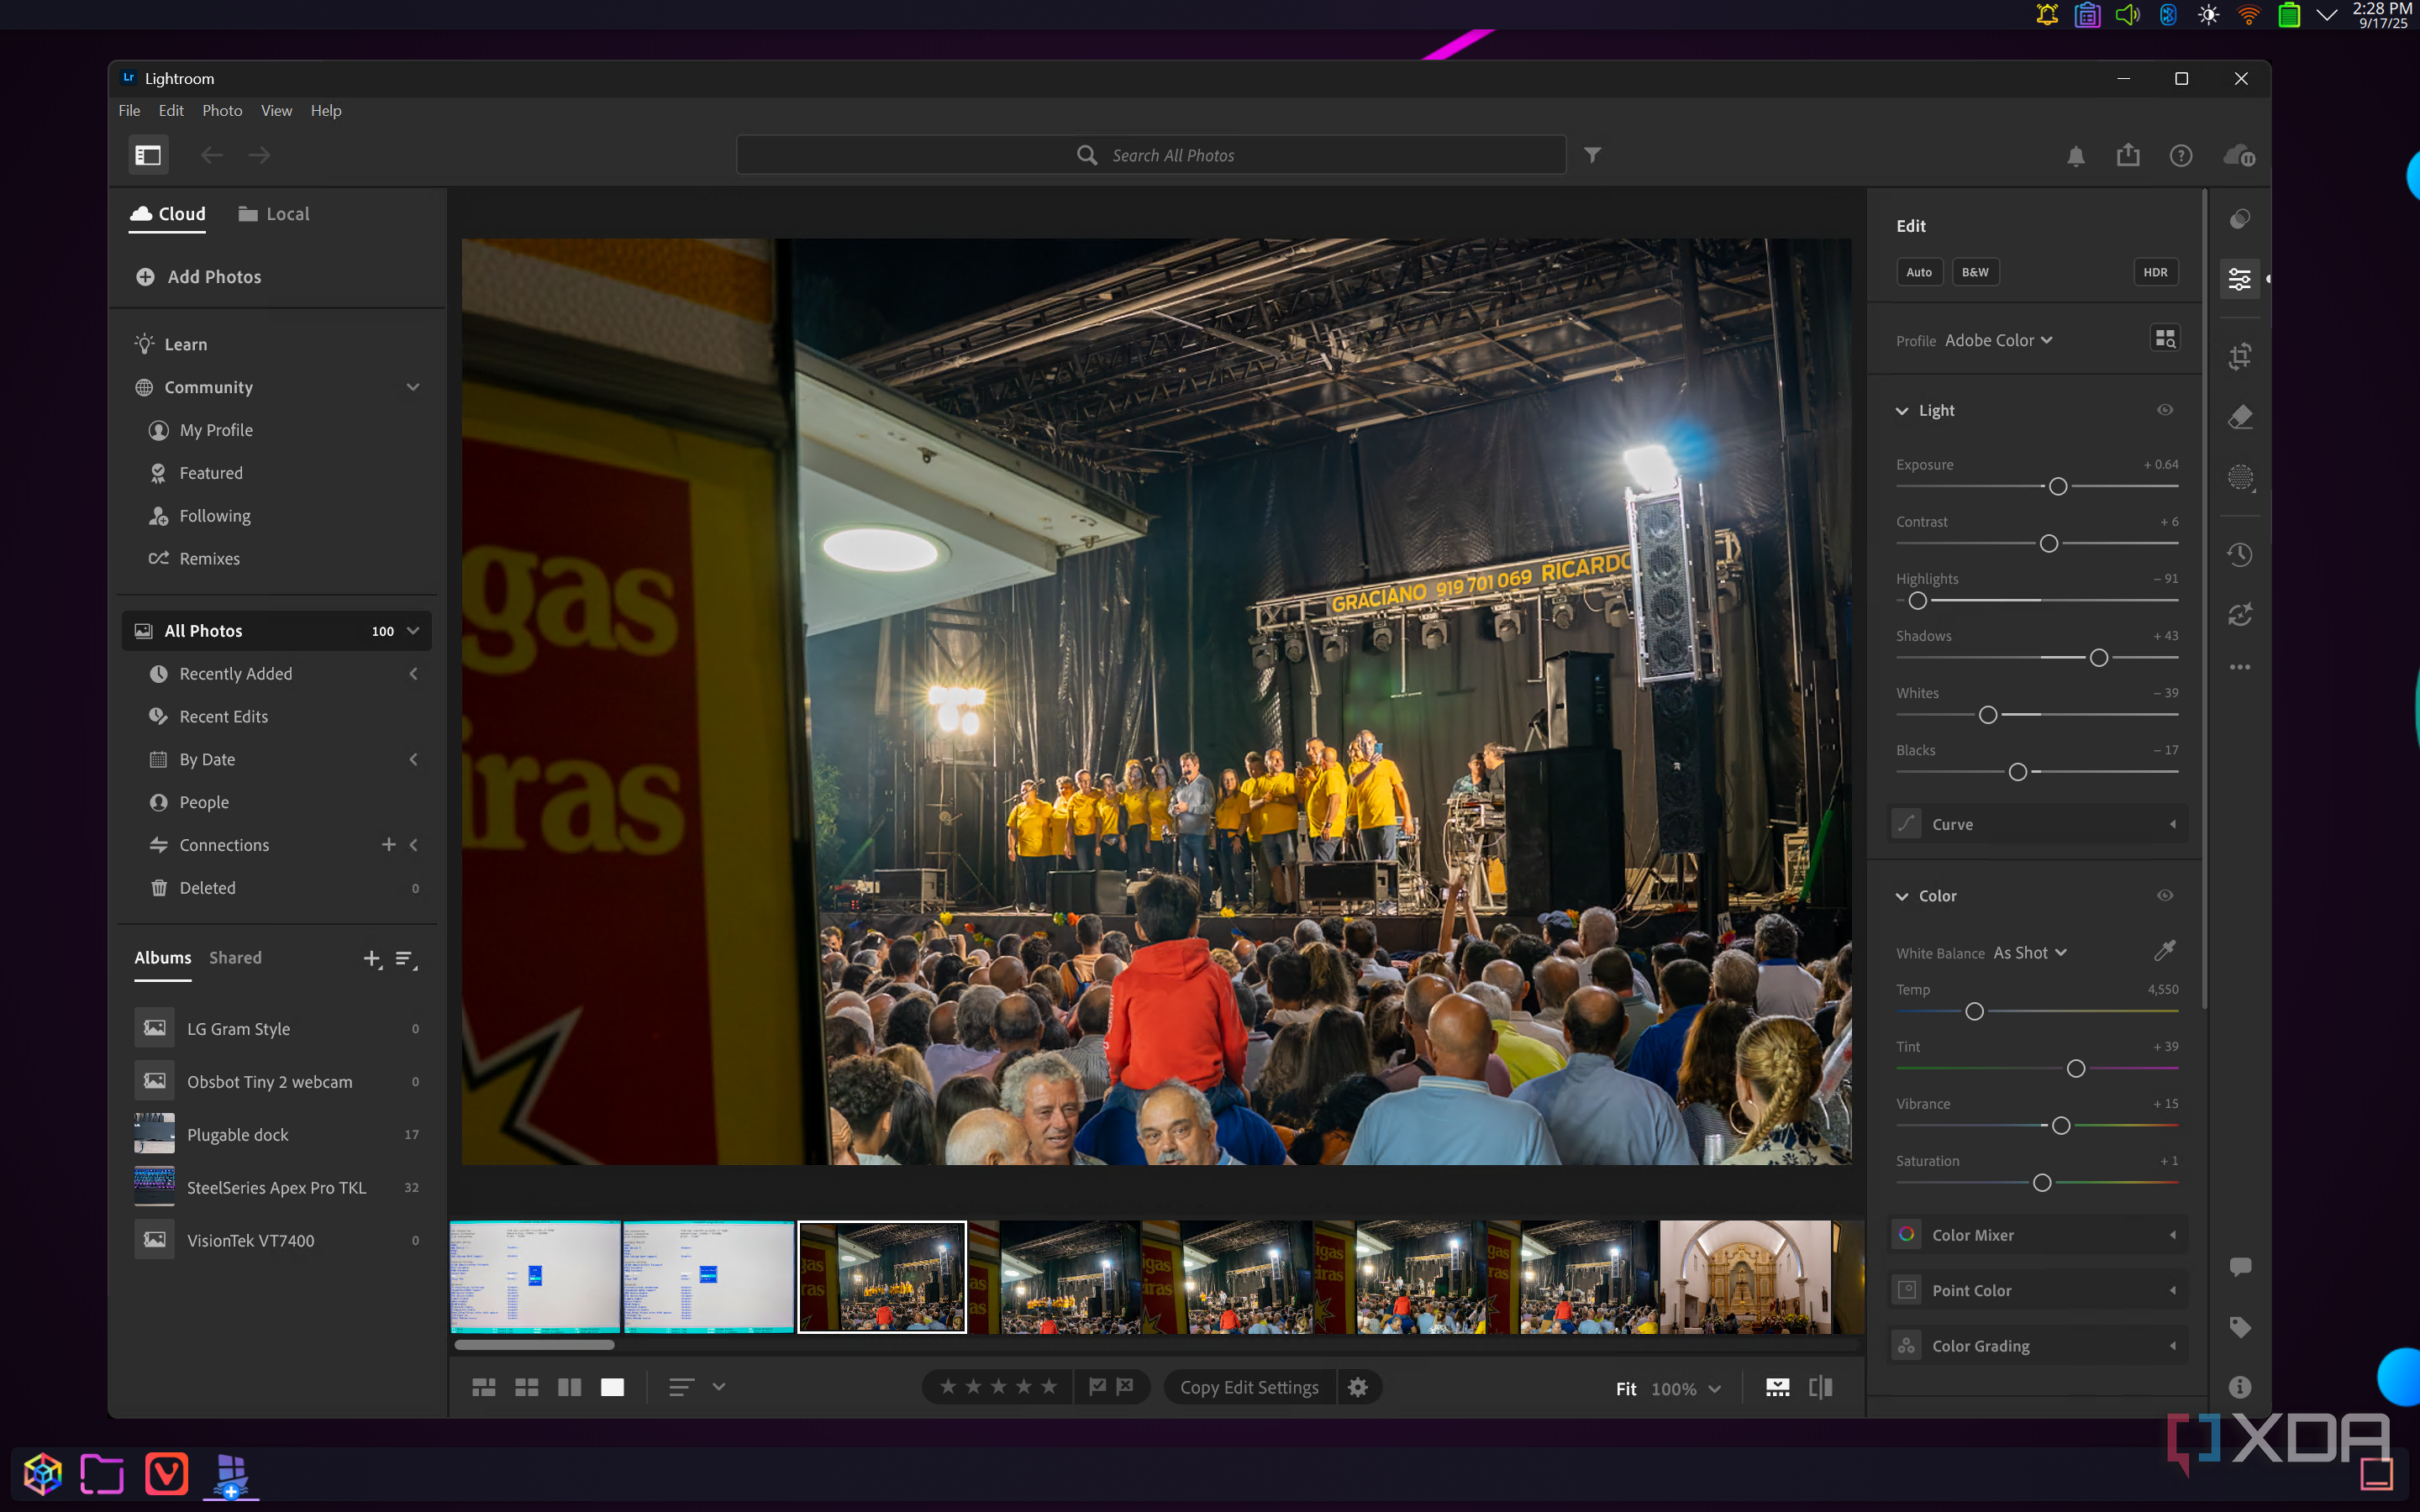Switch to the Shared albums tab
The width and height of the screenshot is (2420, 1512).
tap(235, 957)
